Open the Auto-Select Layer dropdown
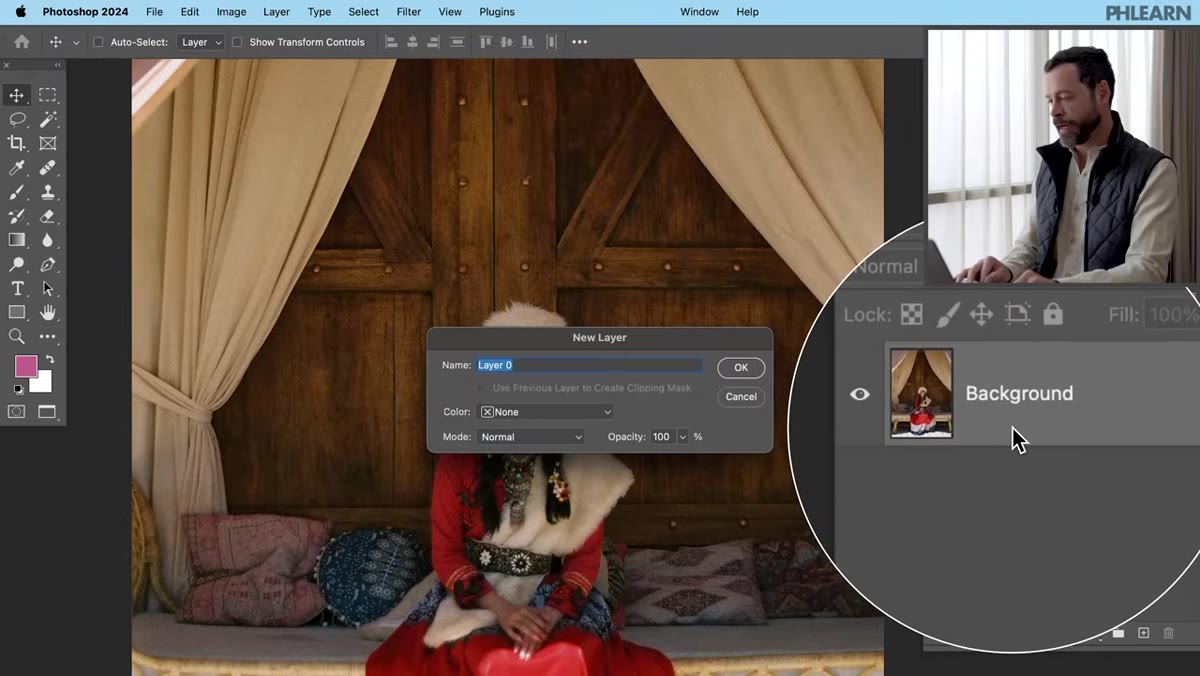This screenshot has height=676, width=1200. 201,42
